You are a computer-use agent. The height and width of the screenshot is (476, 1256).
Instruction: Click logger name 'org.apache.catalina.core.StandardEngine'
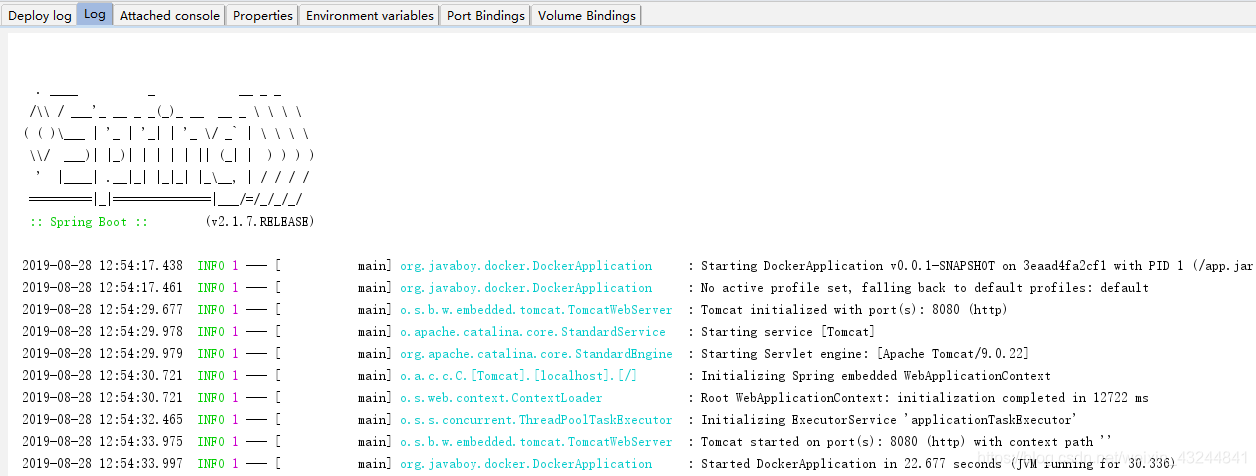tap(536, 354)
